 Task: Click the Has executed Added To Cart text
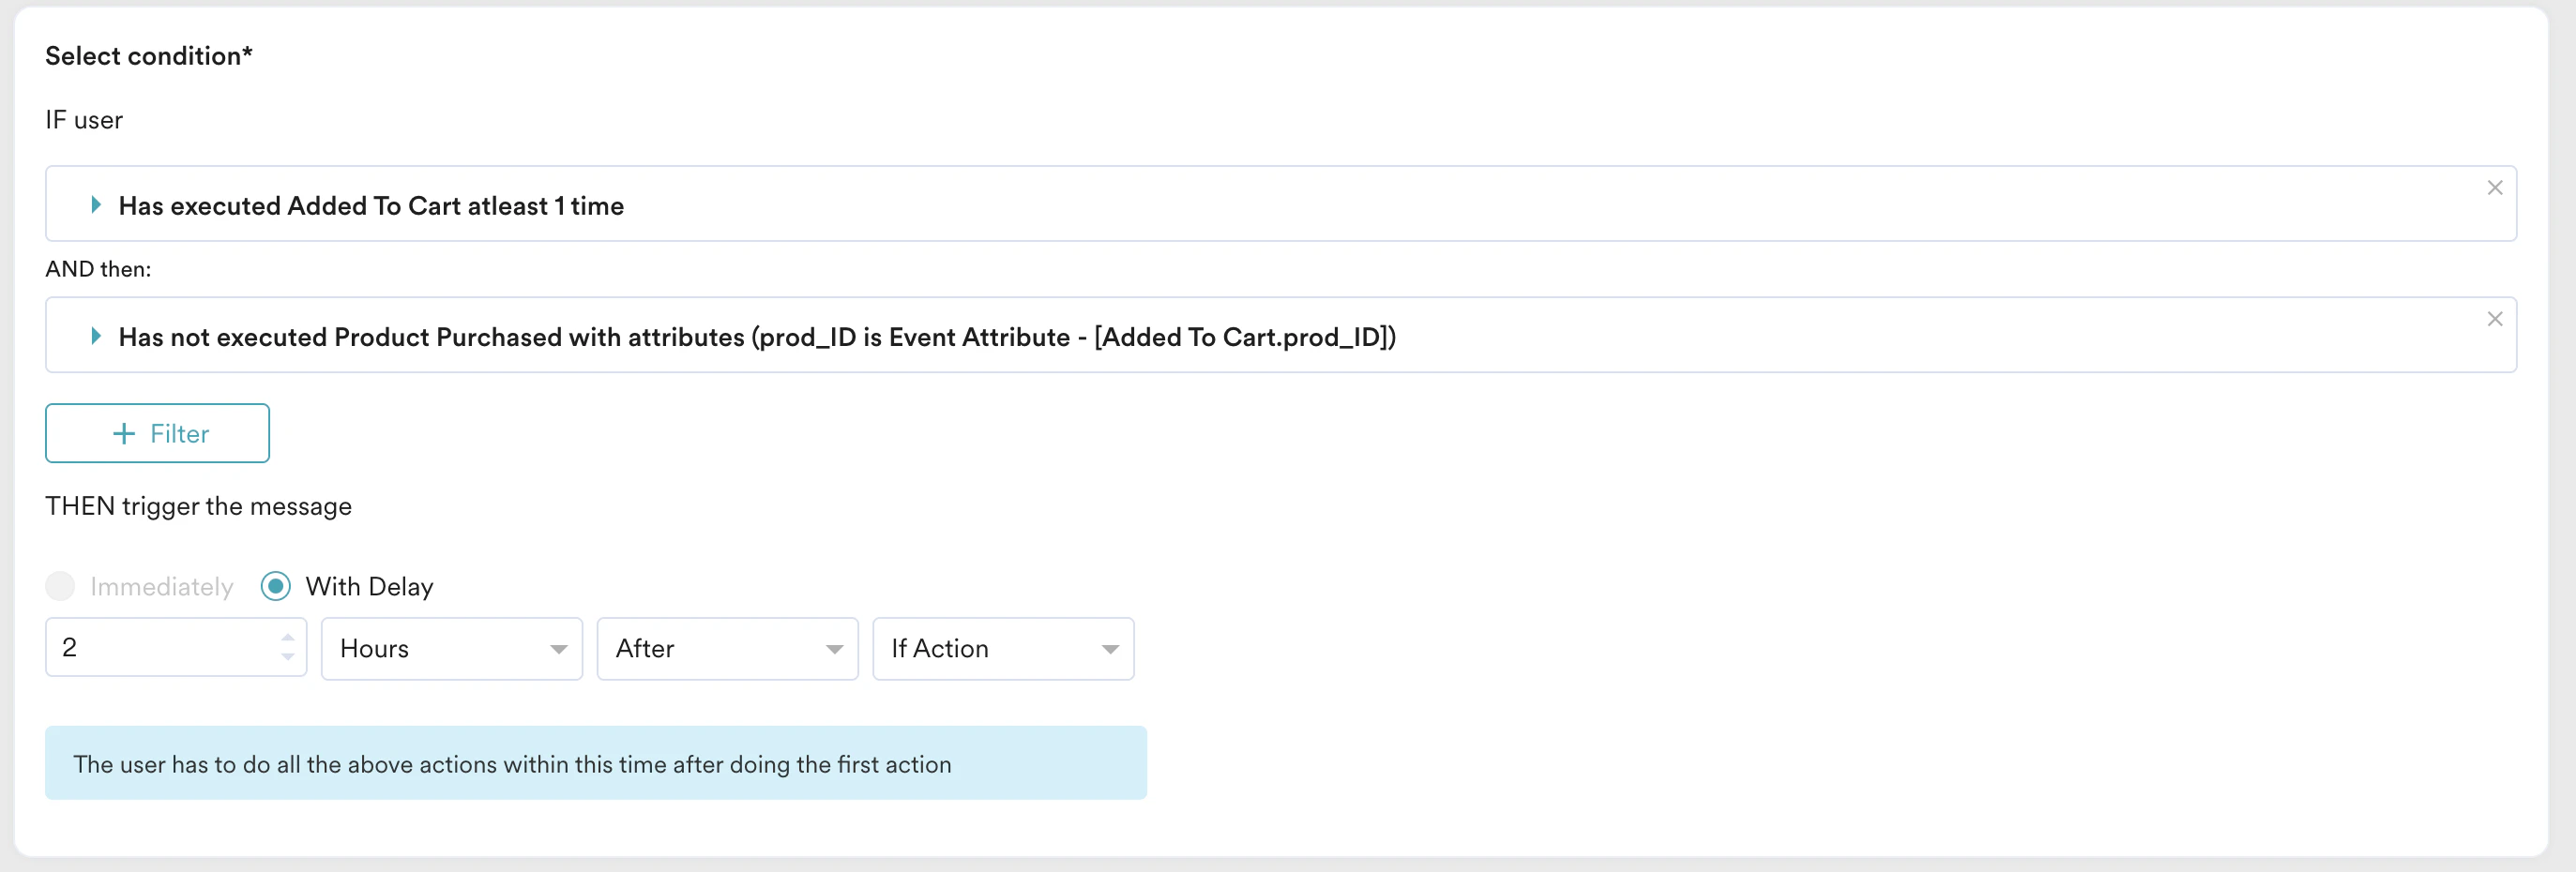[371, 206]
